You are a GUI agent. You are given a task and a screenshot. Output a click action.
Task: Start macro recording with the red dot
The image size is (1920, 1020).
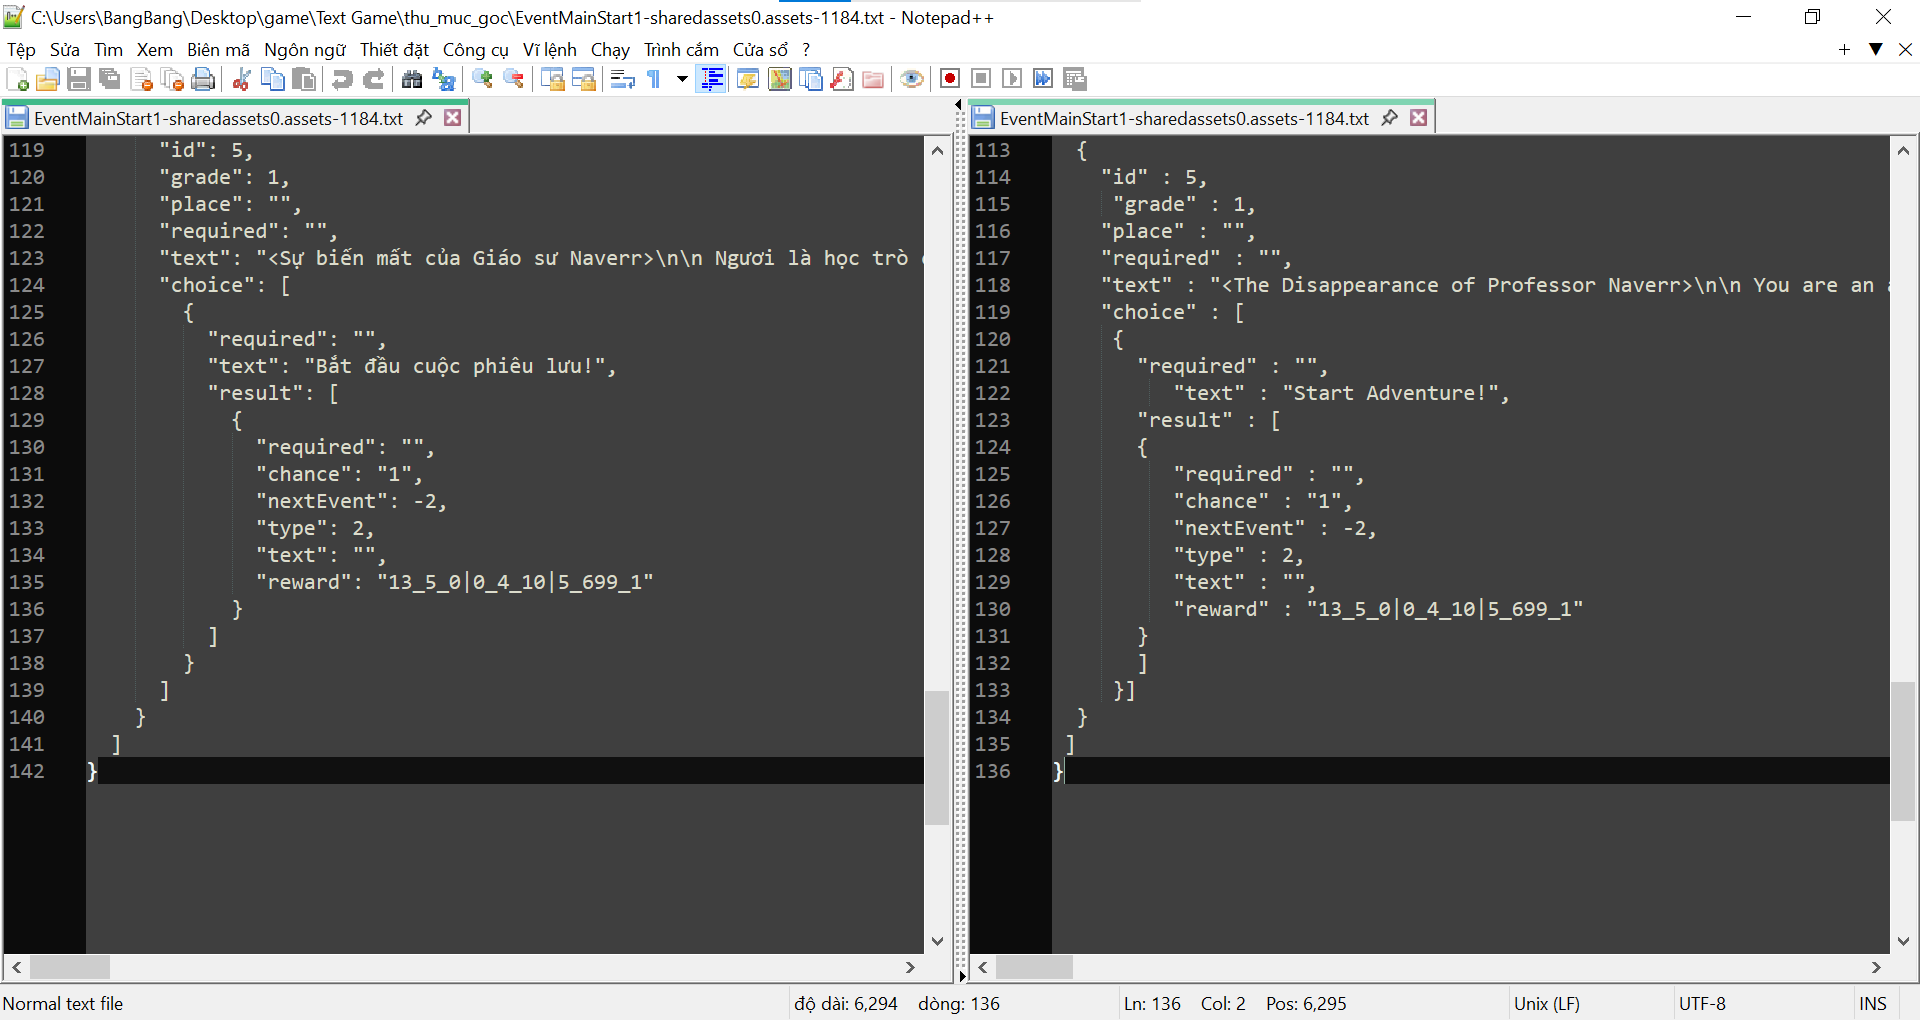tap(950, 79)
